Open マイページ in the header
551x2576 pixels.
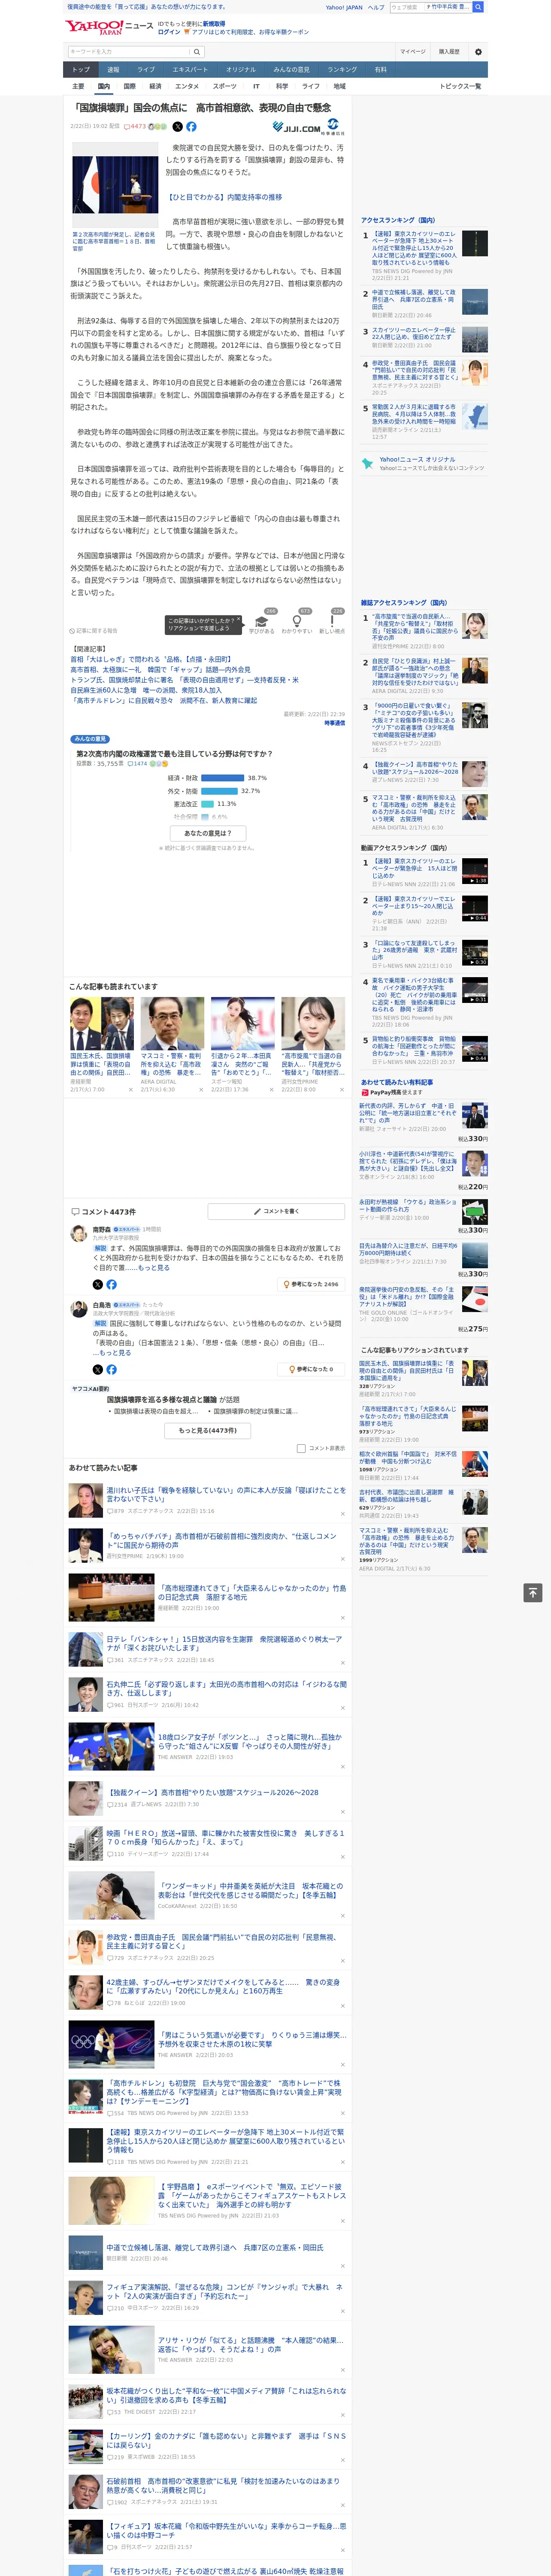[412, 52]
